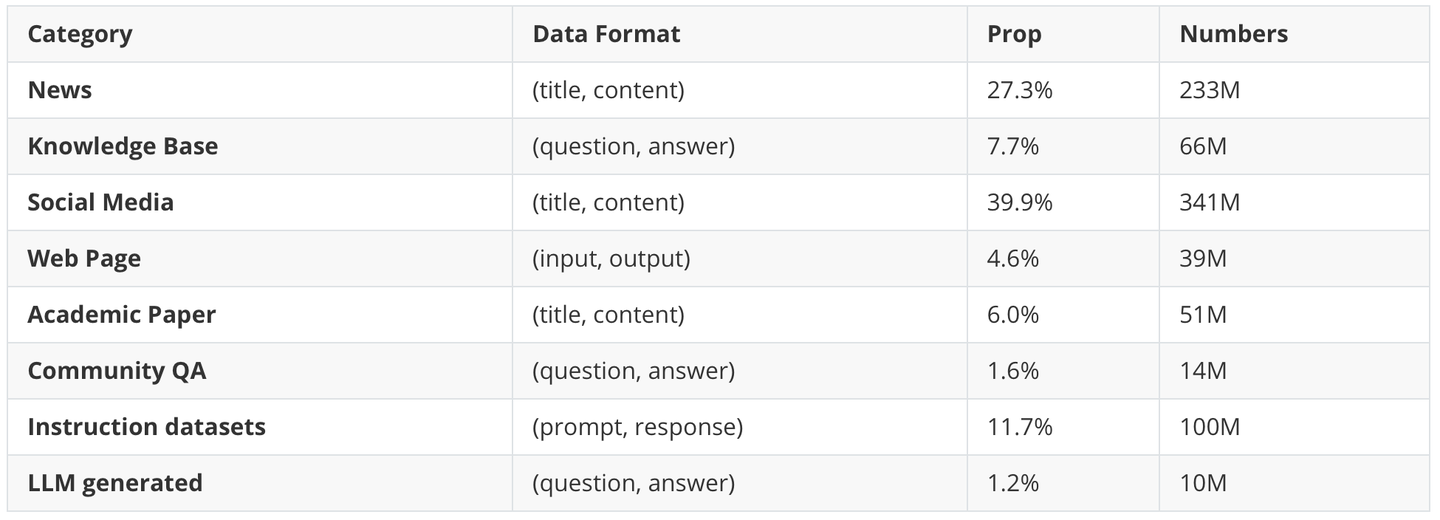This screenshot has width=1440, height=520.
Task: Click the Social Media category cell
Action: click(100, 202)
